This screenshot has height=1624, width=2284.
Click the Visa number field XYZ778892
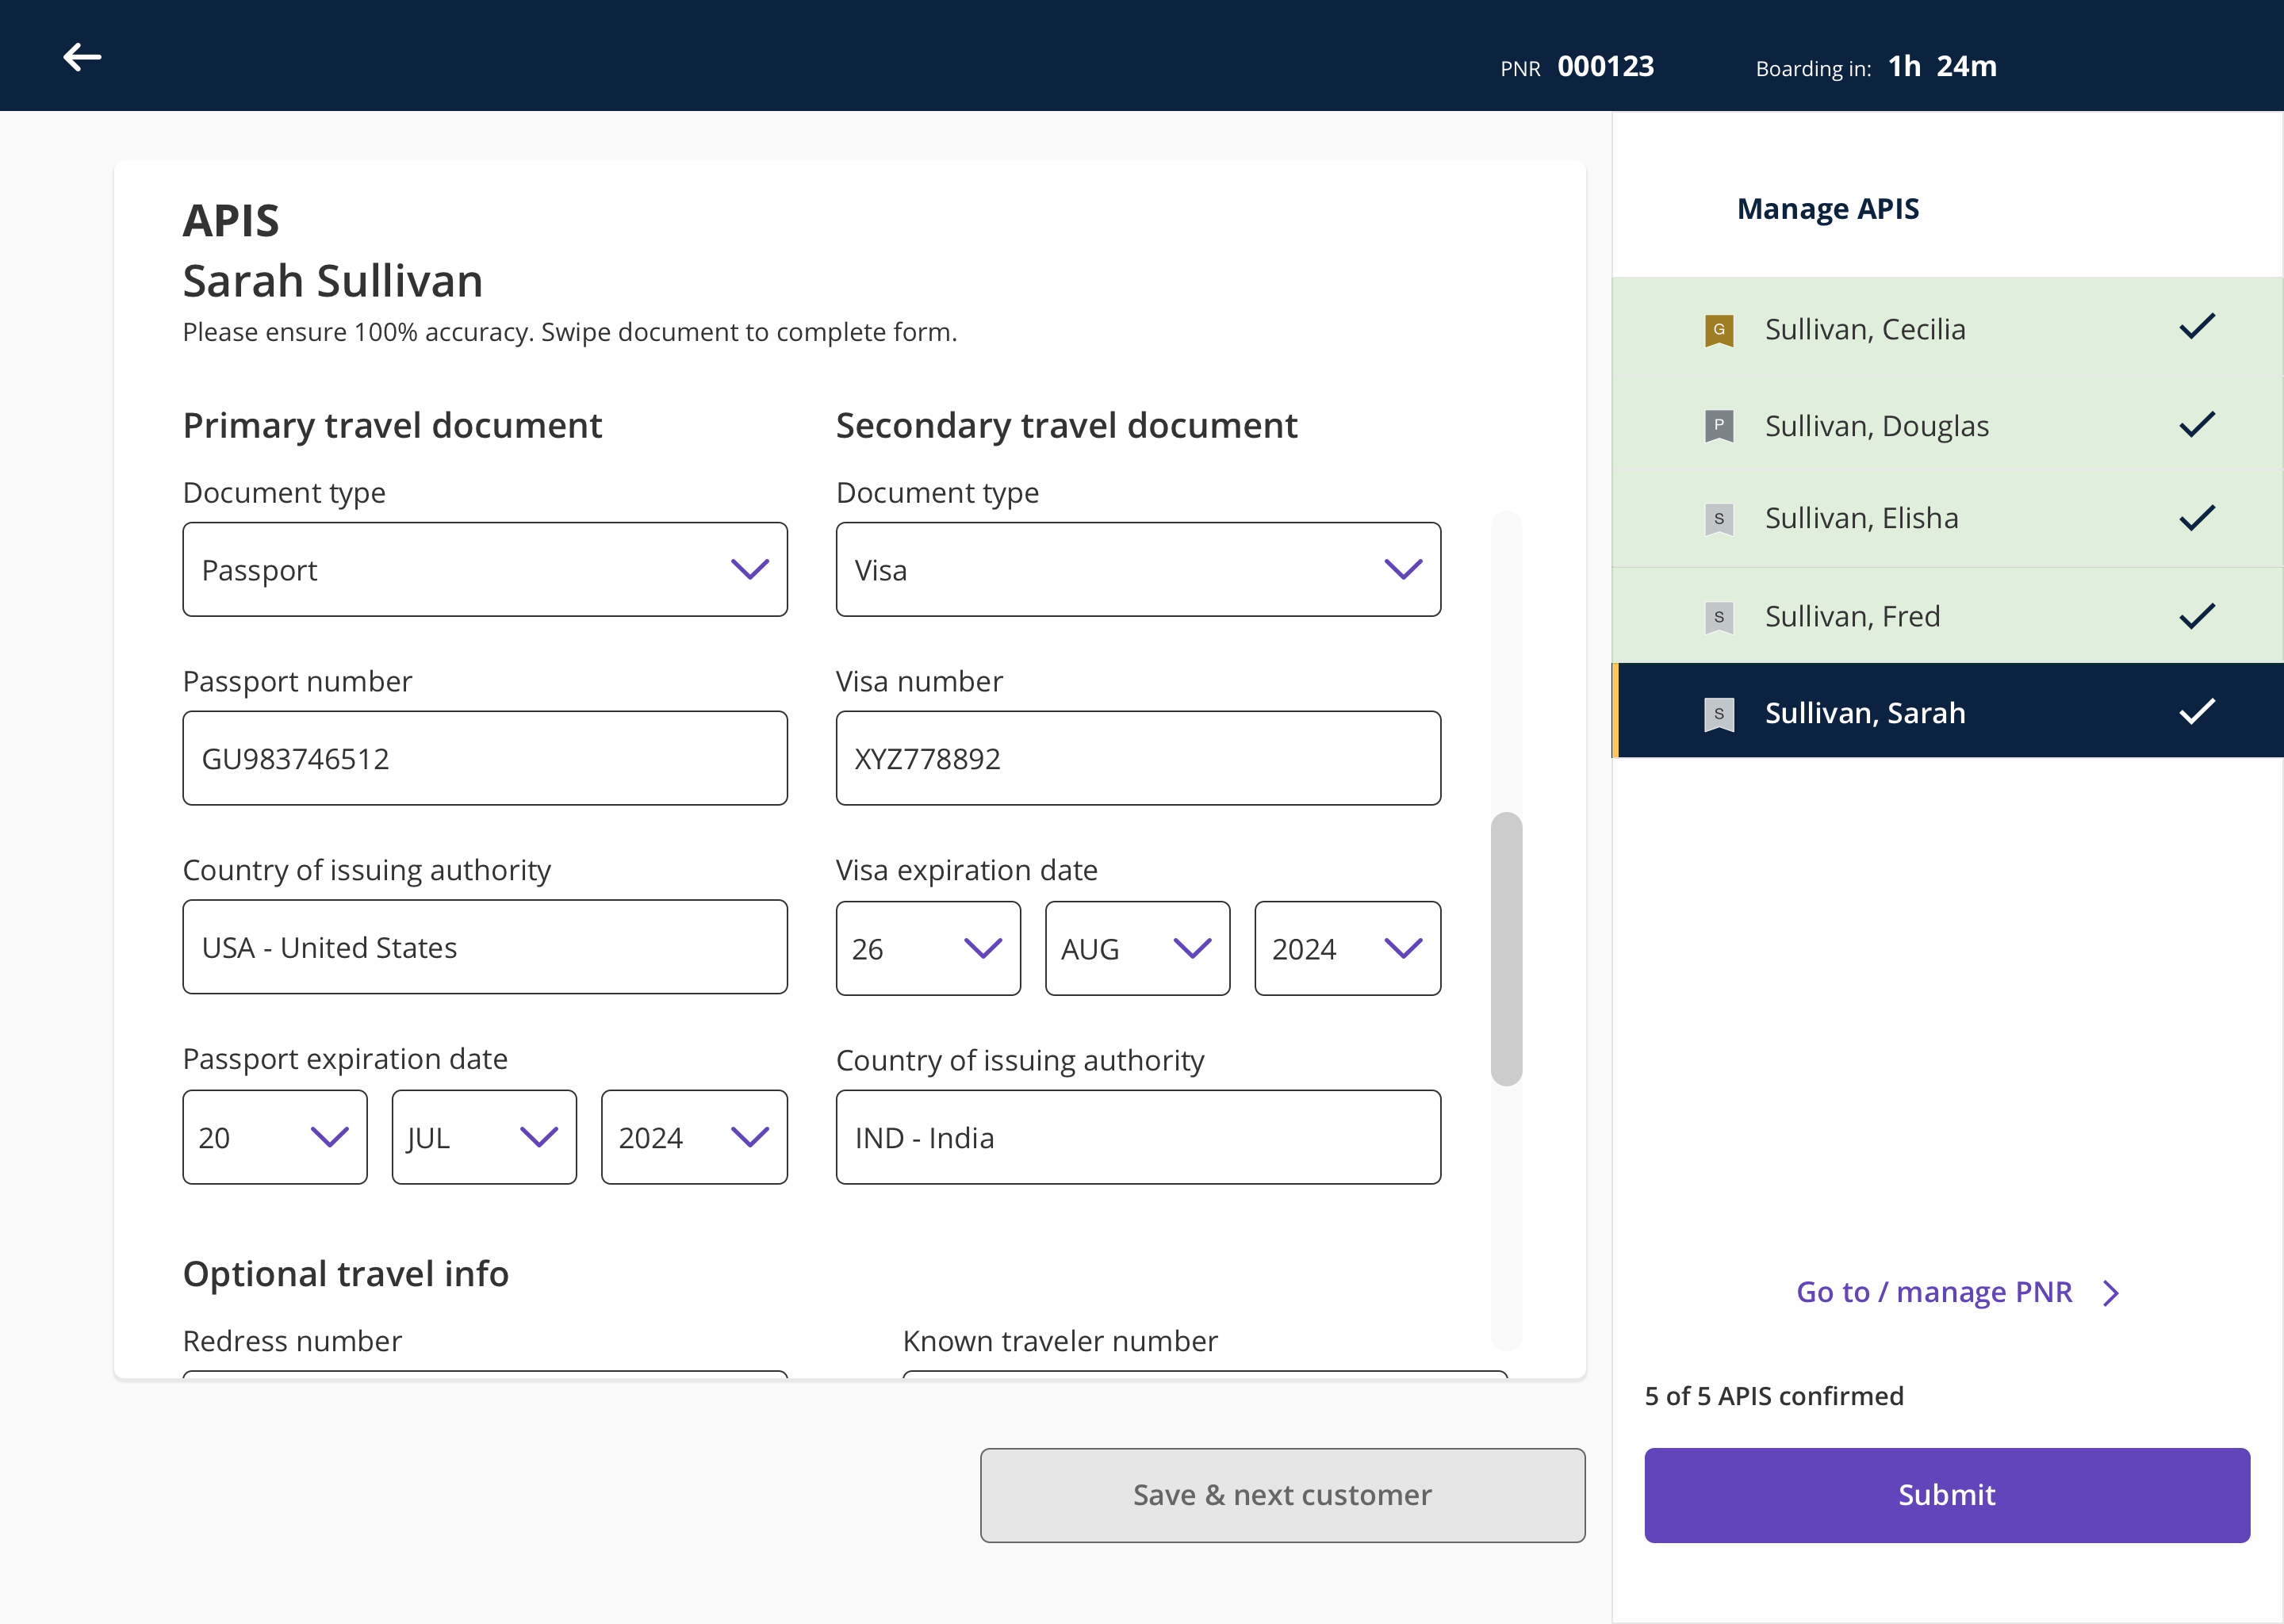click(x=1138, y=758)
